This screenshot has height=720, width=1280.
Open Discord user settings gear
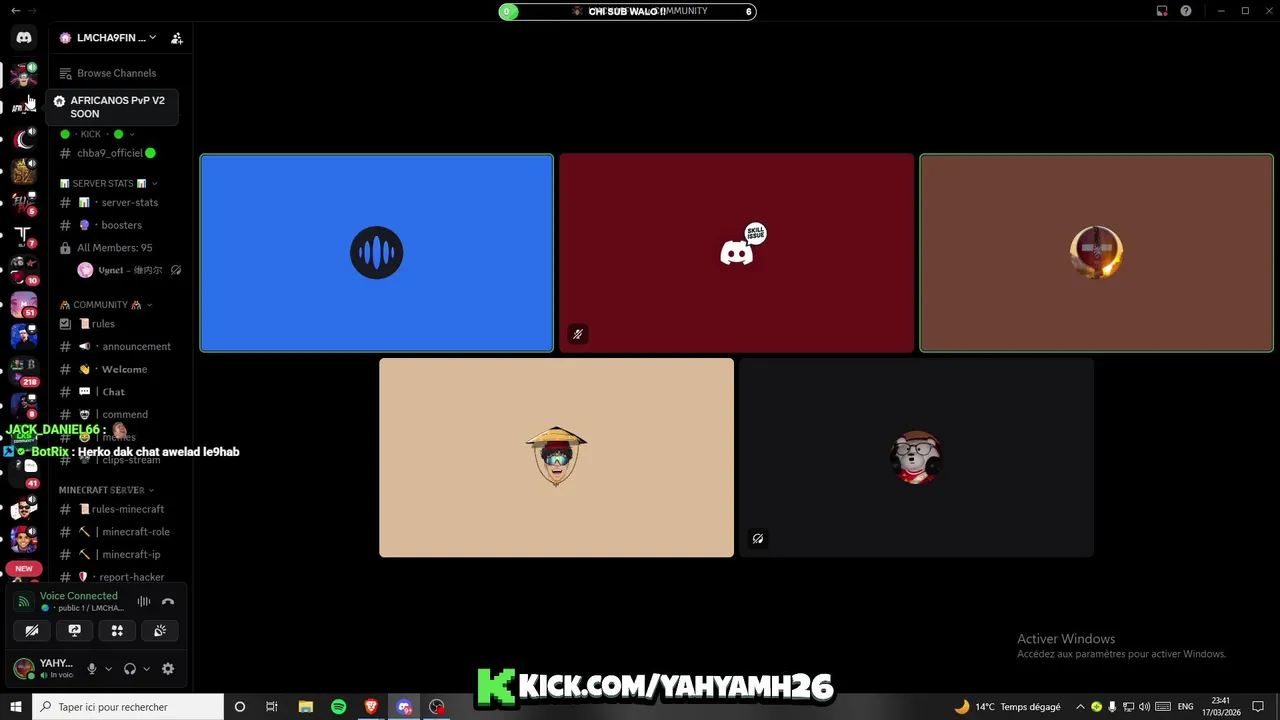[x=168, y=669]
